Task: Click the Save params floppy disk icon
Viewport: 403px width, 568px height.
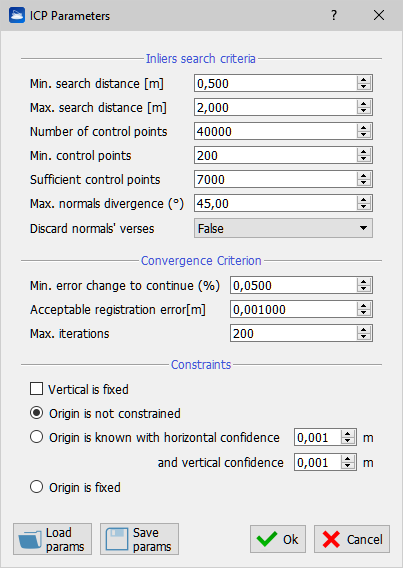Action: pos(117,539)
